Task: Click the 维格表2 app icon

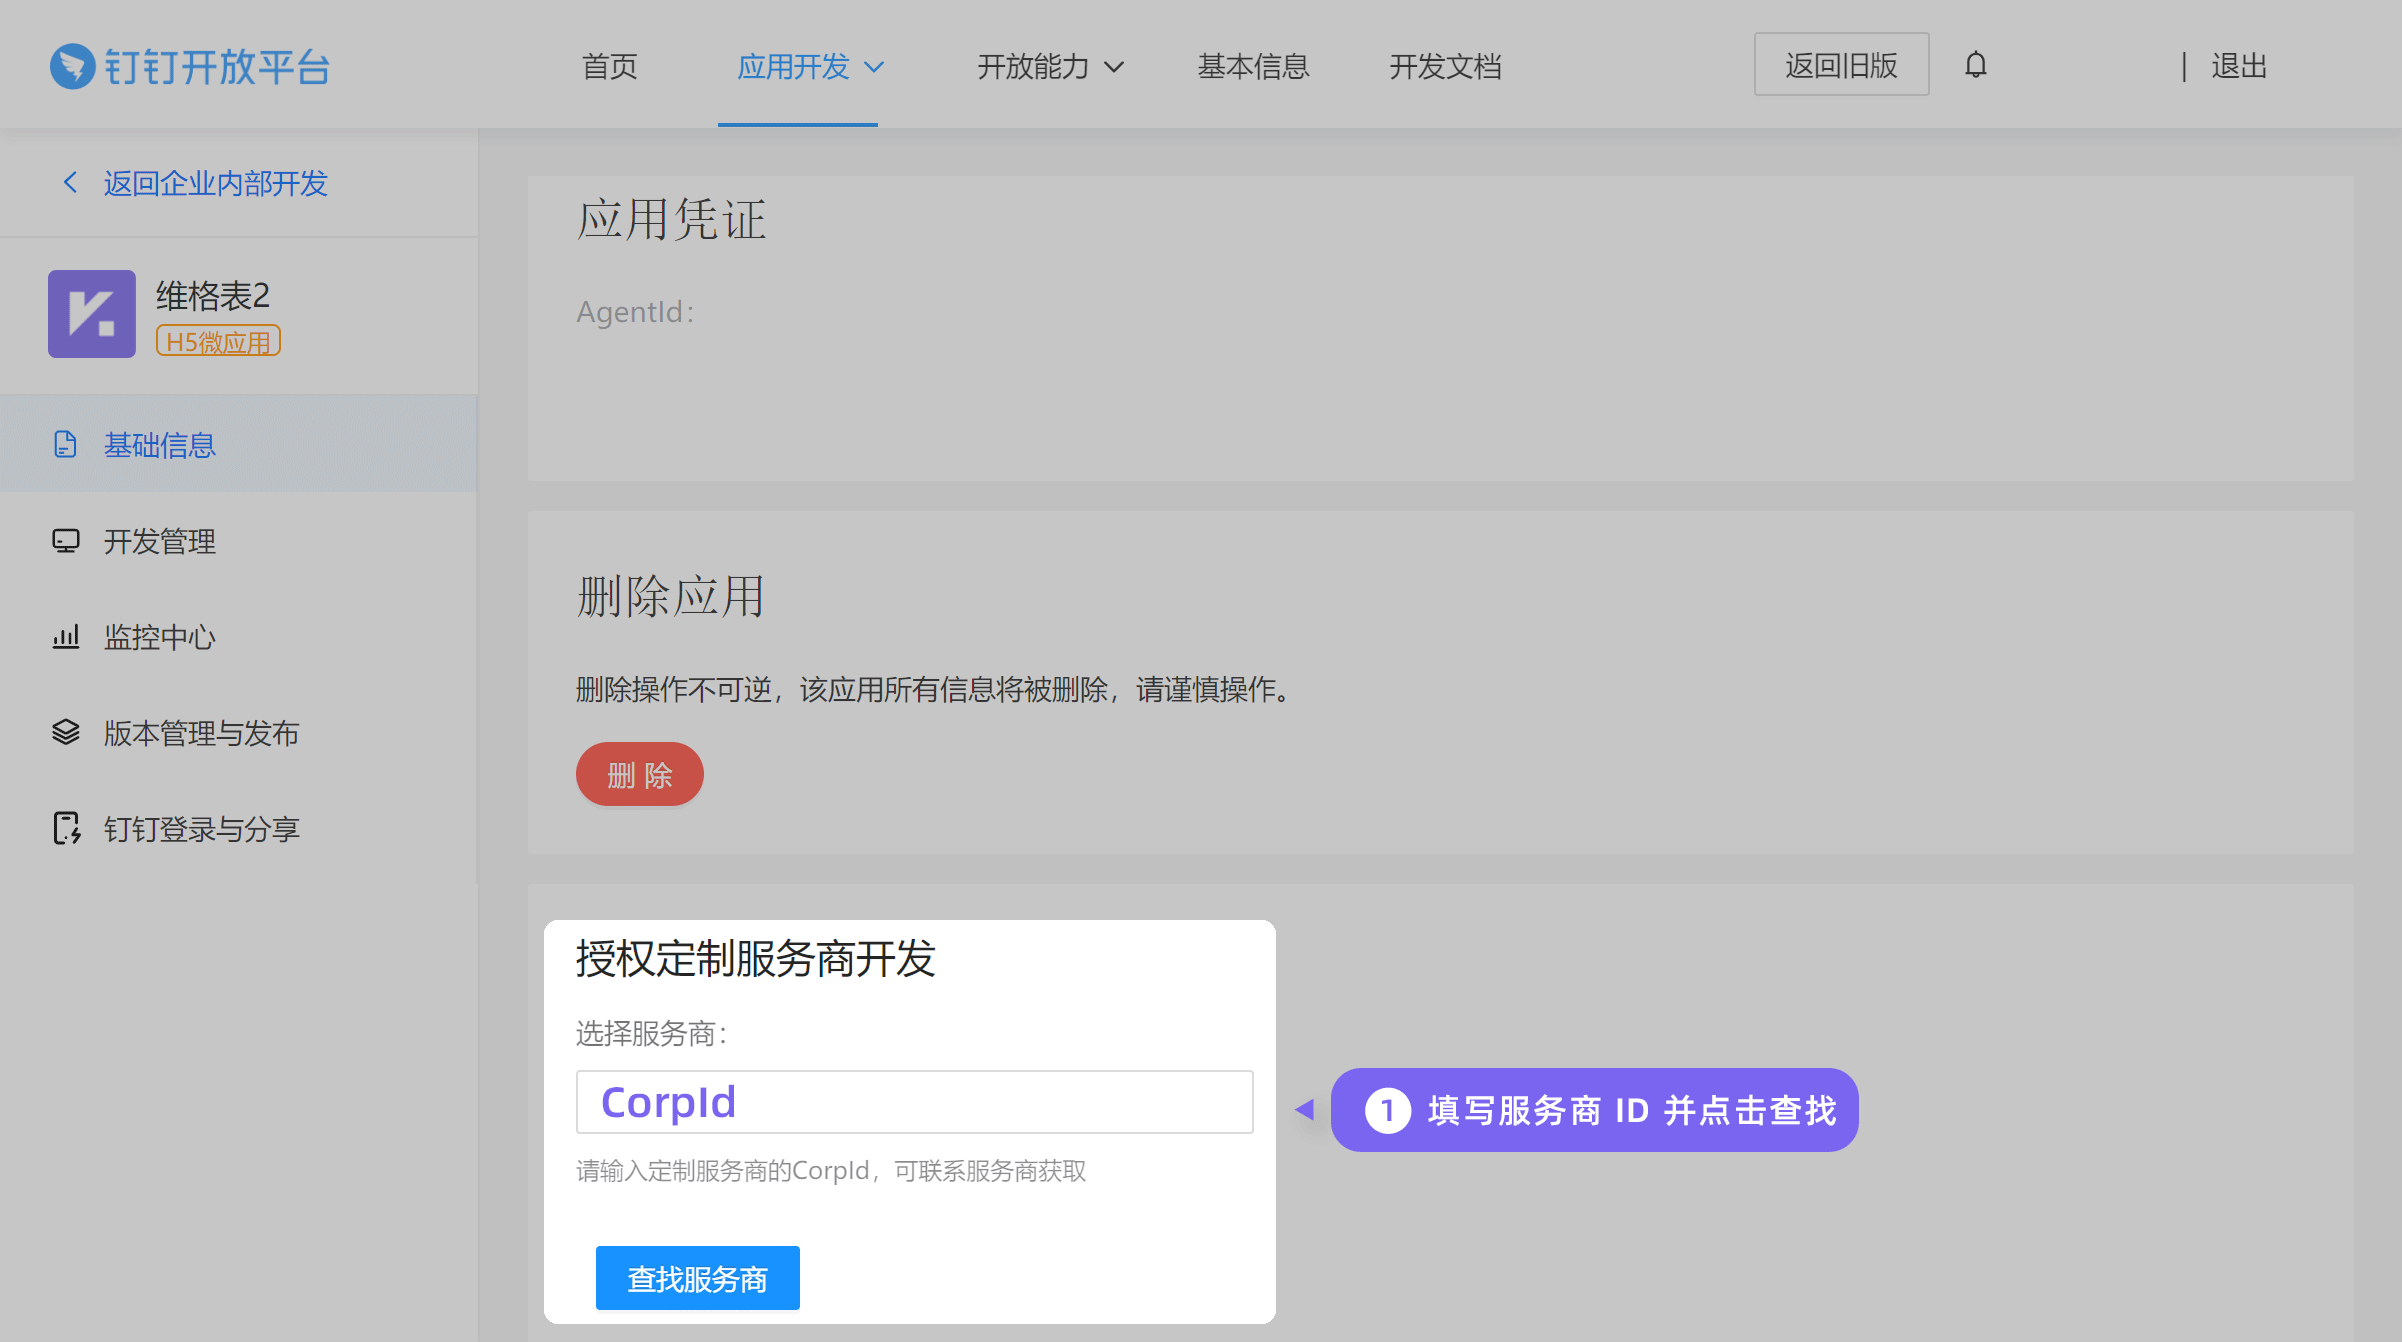Action: click(x=92, y=314)
